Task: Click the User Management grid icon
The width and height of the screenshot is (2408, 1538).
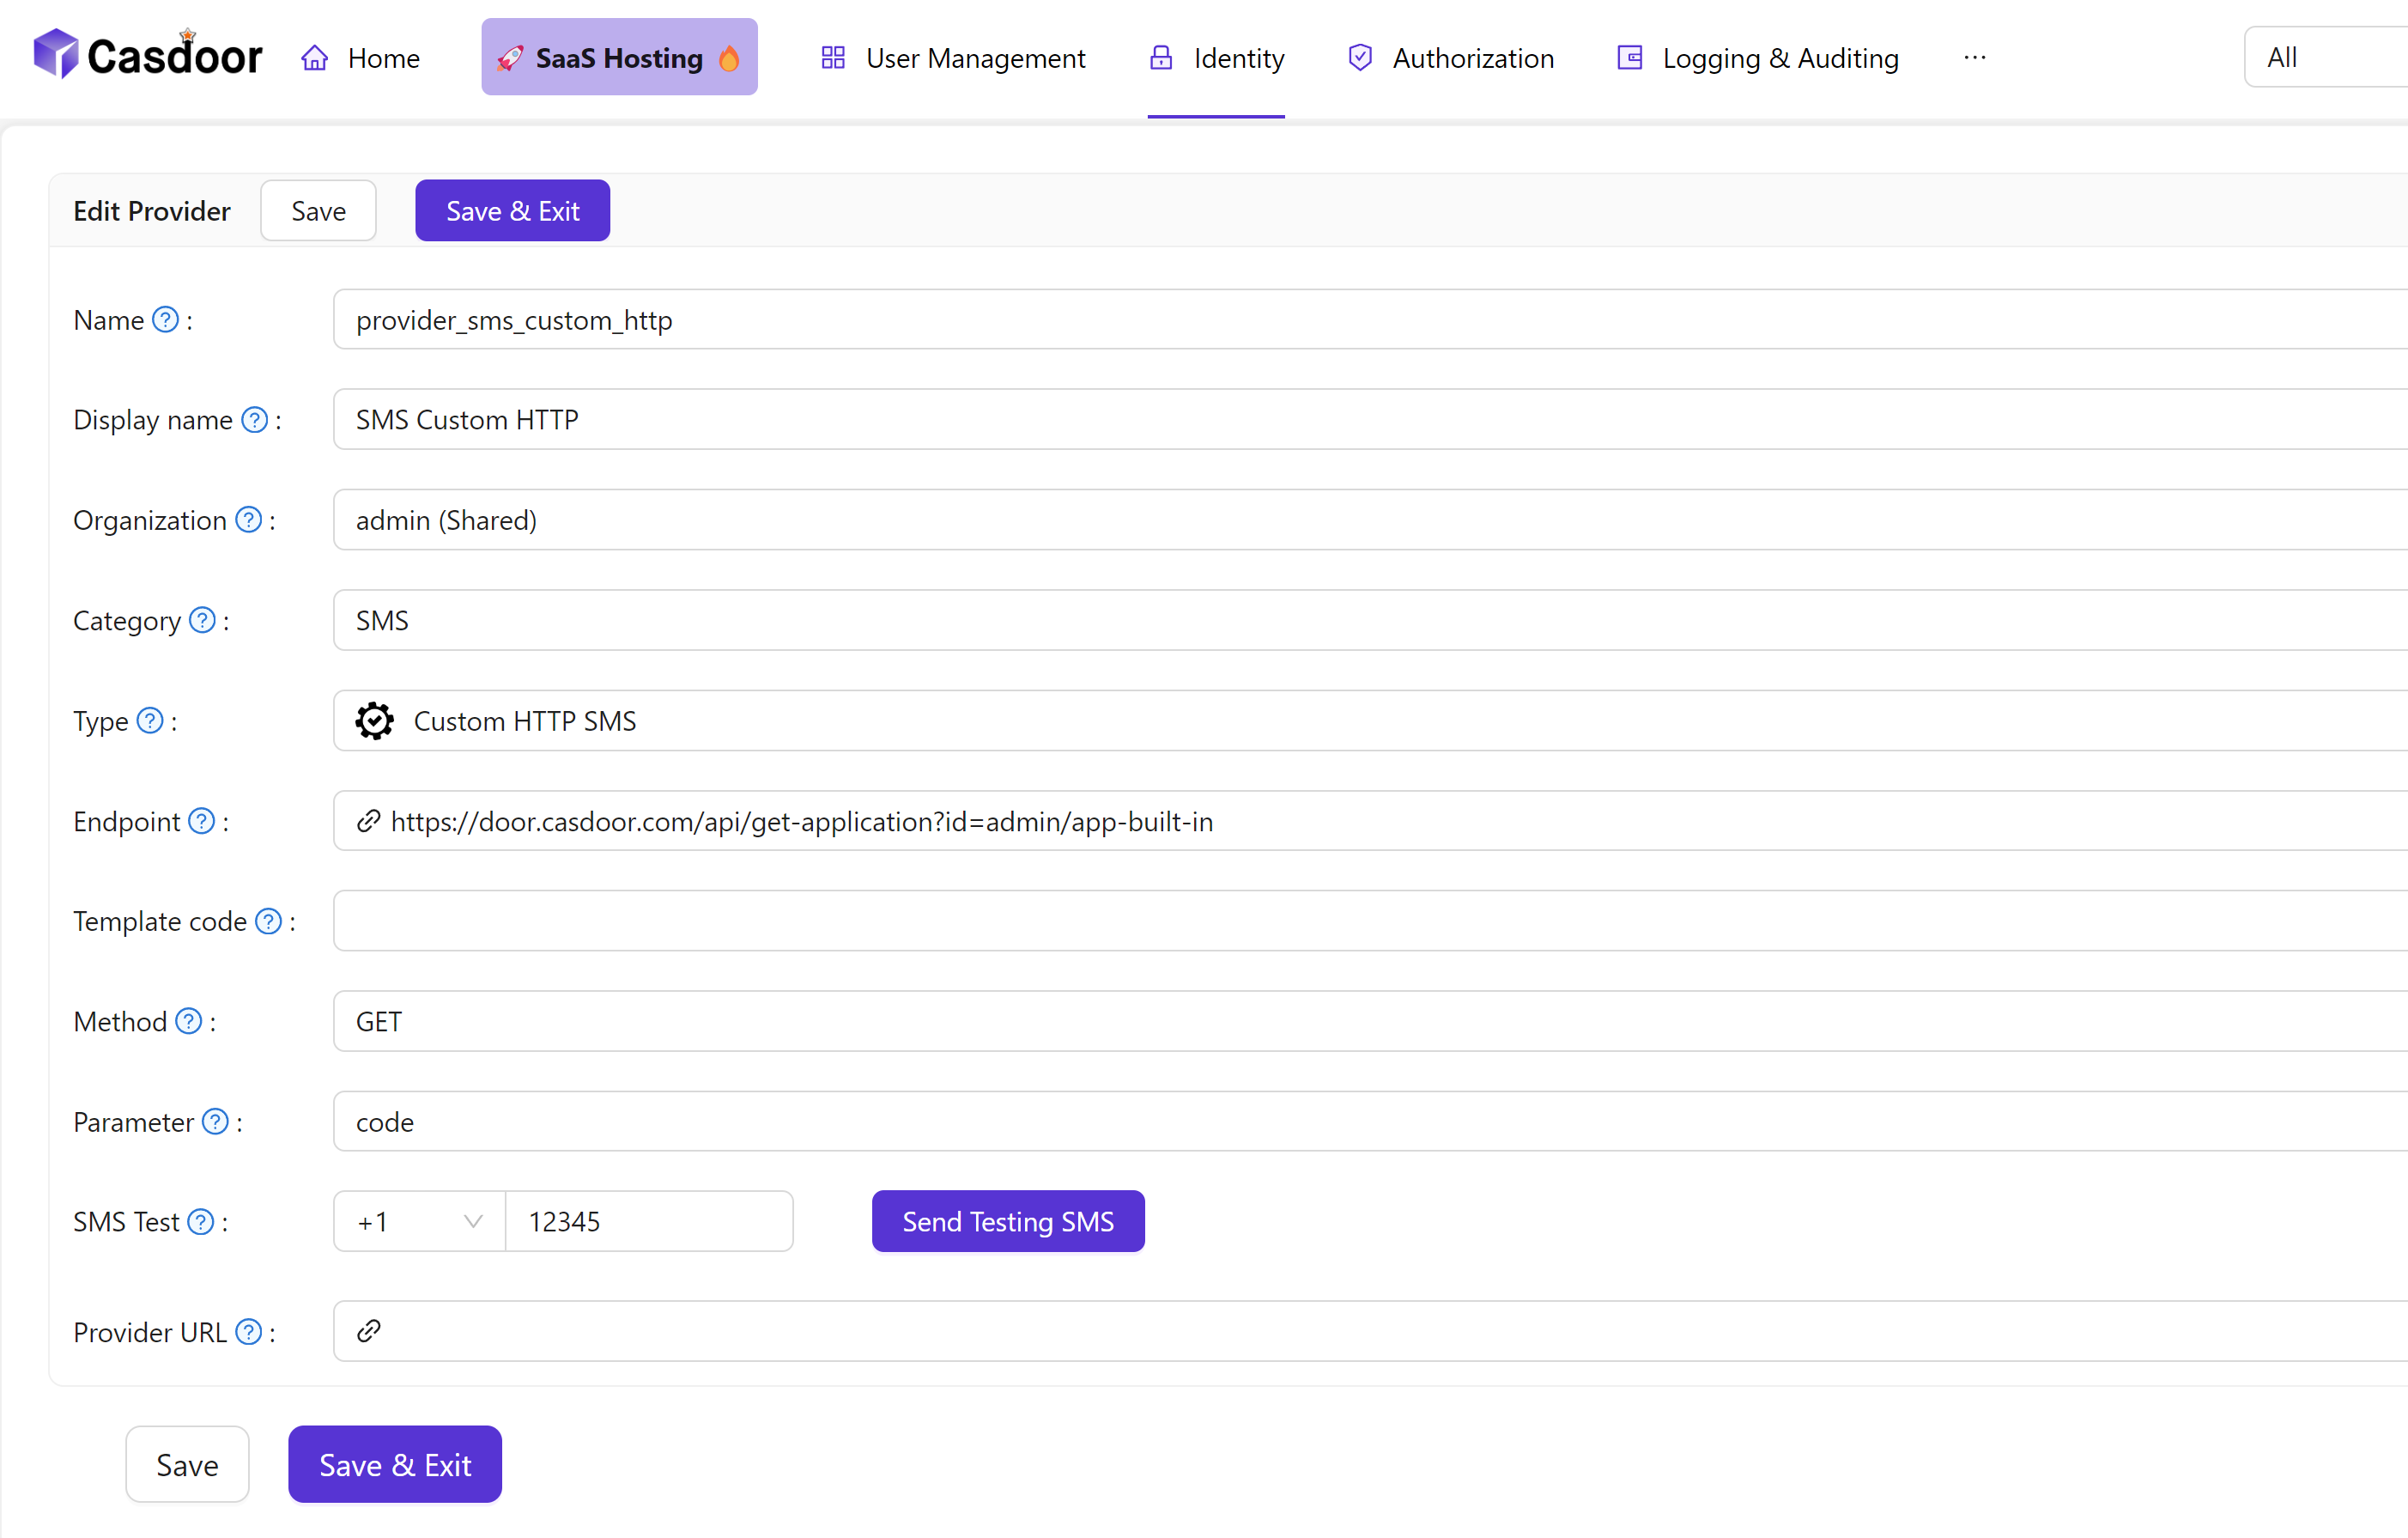Action: [833, 58]
